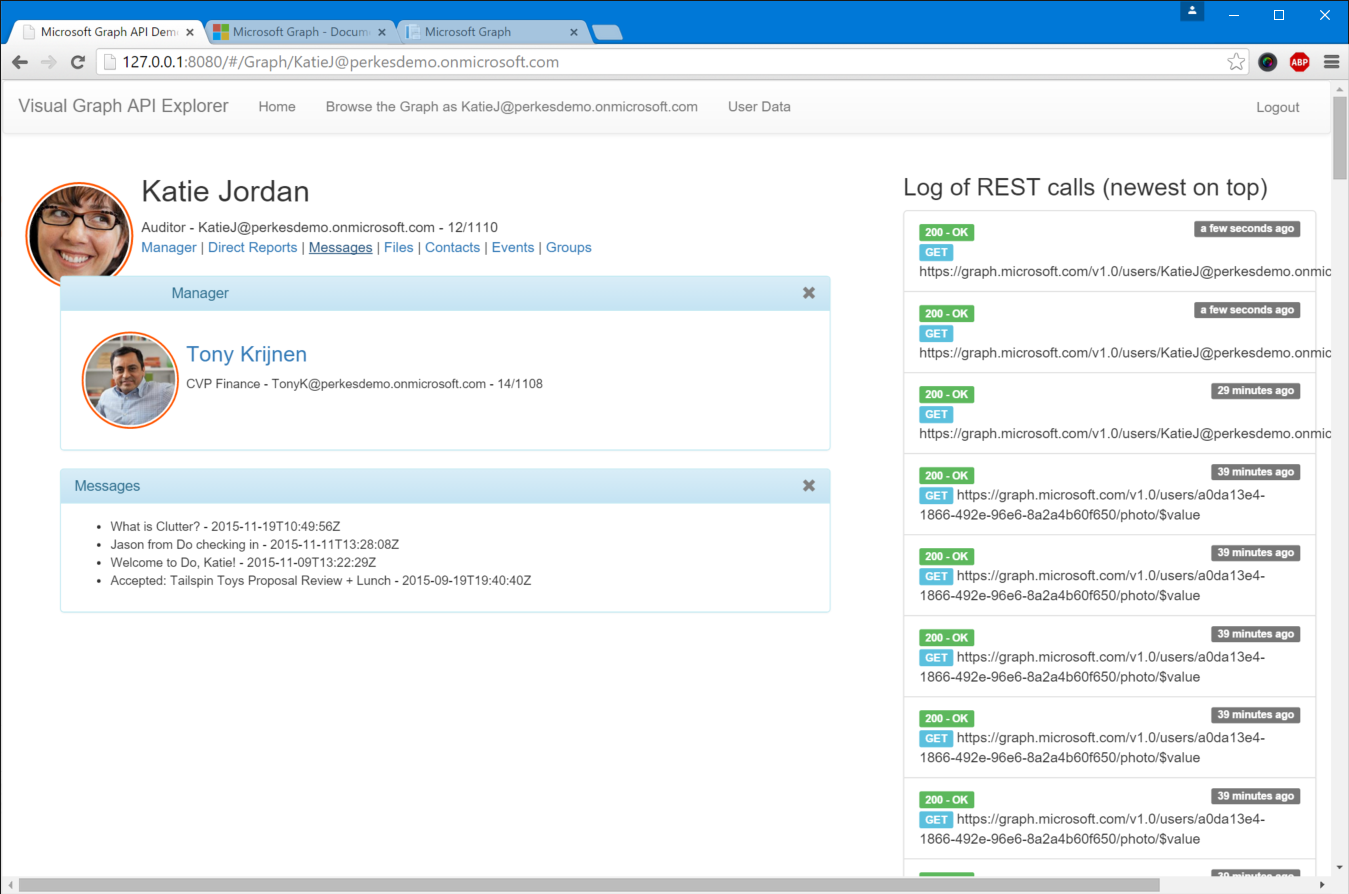Select the Microsoft Graph API Demo tab
This screenshot has height=894, width=1349.
[107, 32]
